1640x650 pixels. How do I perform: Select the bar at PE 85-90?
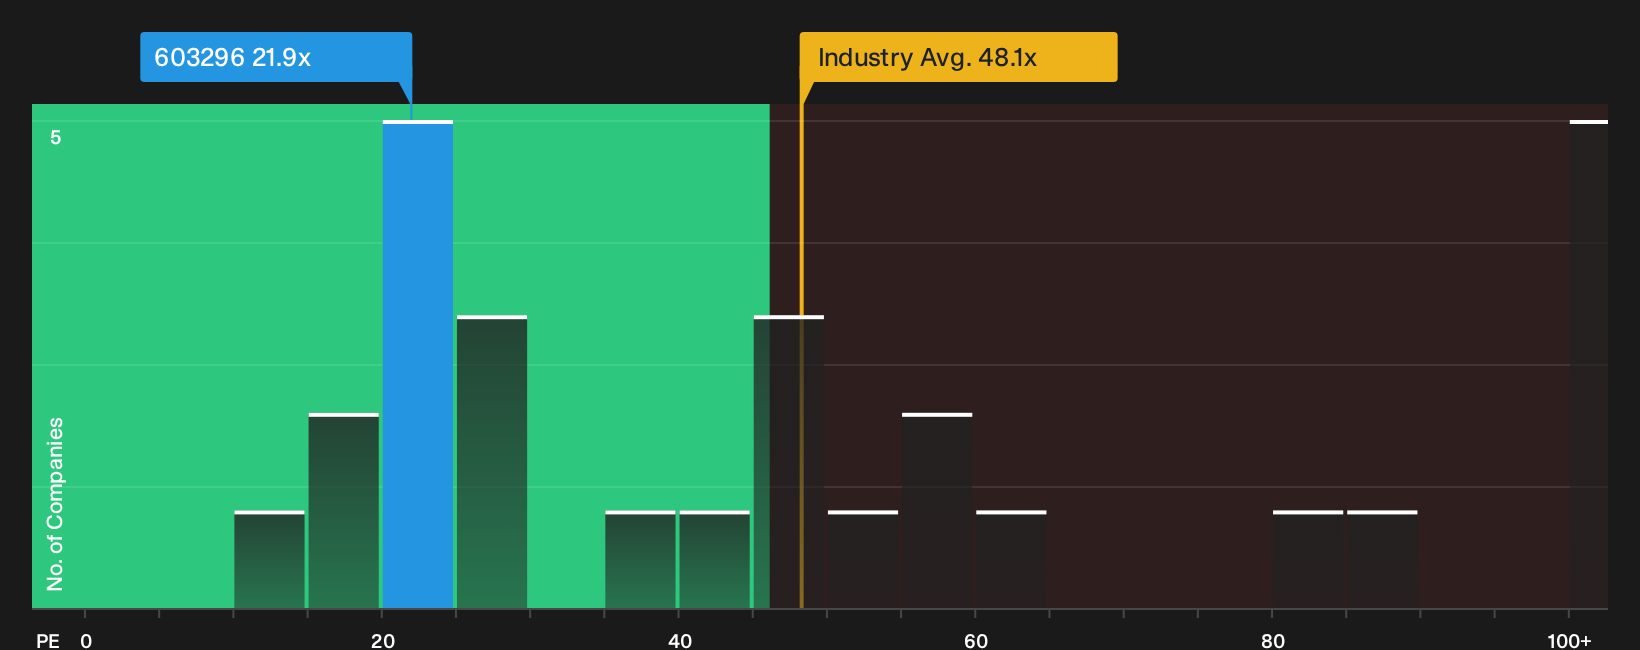[1382, 560]
